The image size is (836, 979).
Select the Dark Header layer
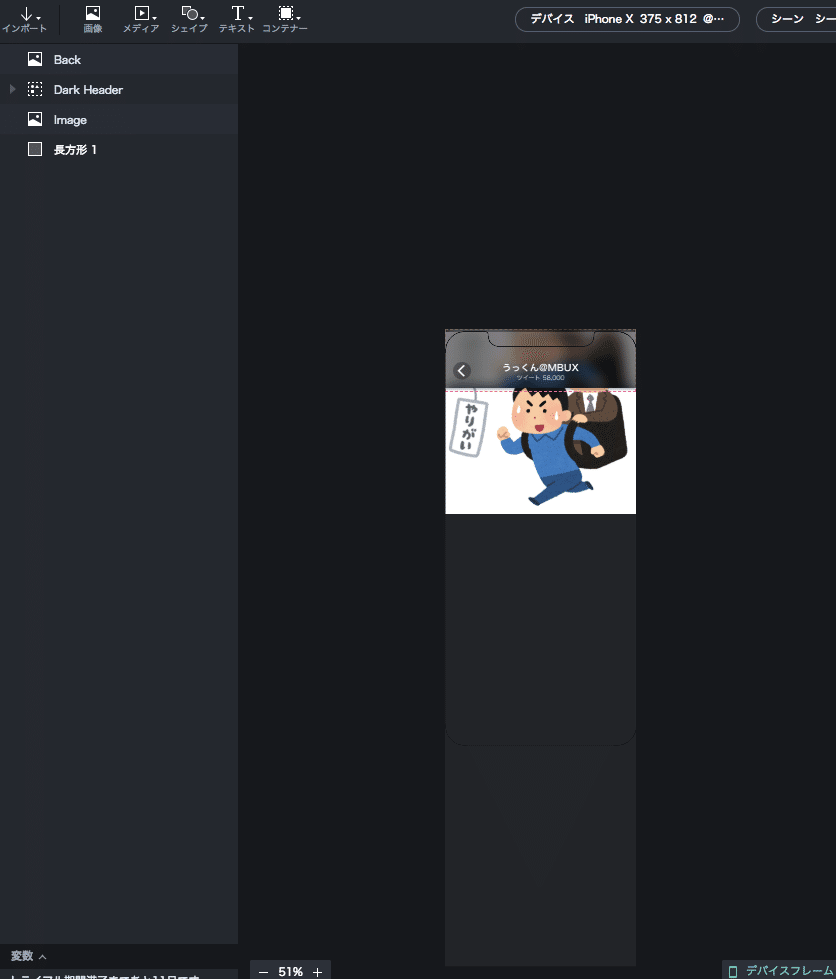[x=119, y=89]
